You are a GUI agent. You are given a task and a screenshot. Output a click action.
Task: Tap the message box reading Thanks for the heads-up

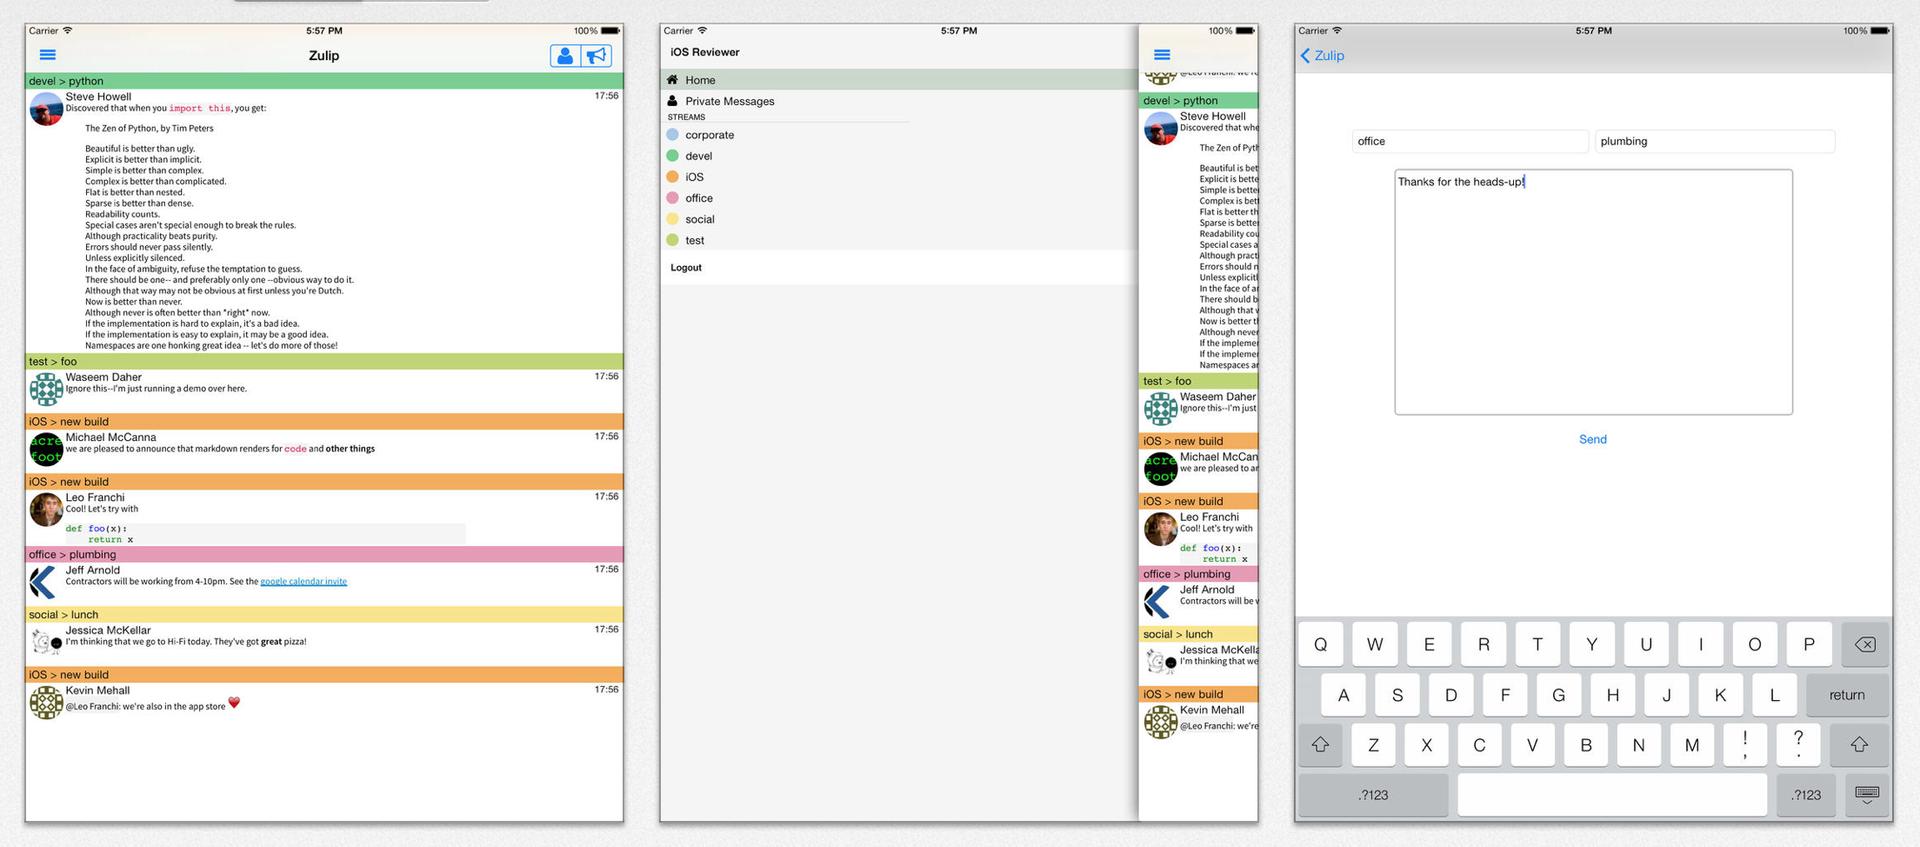(1593, 292)
